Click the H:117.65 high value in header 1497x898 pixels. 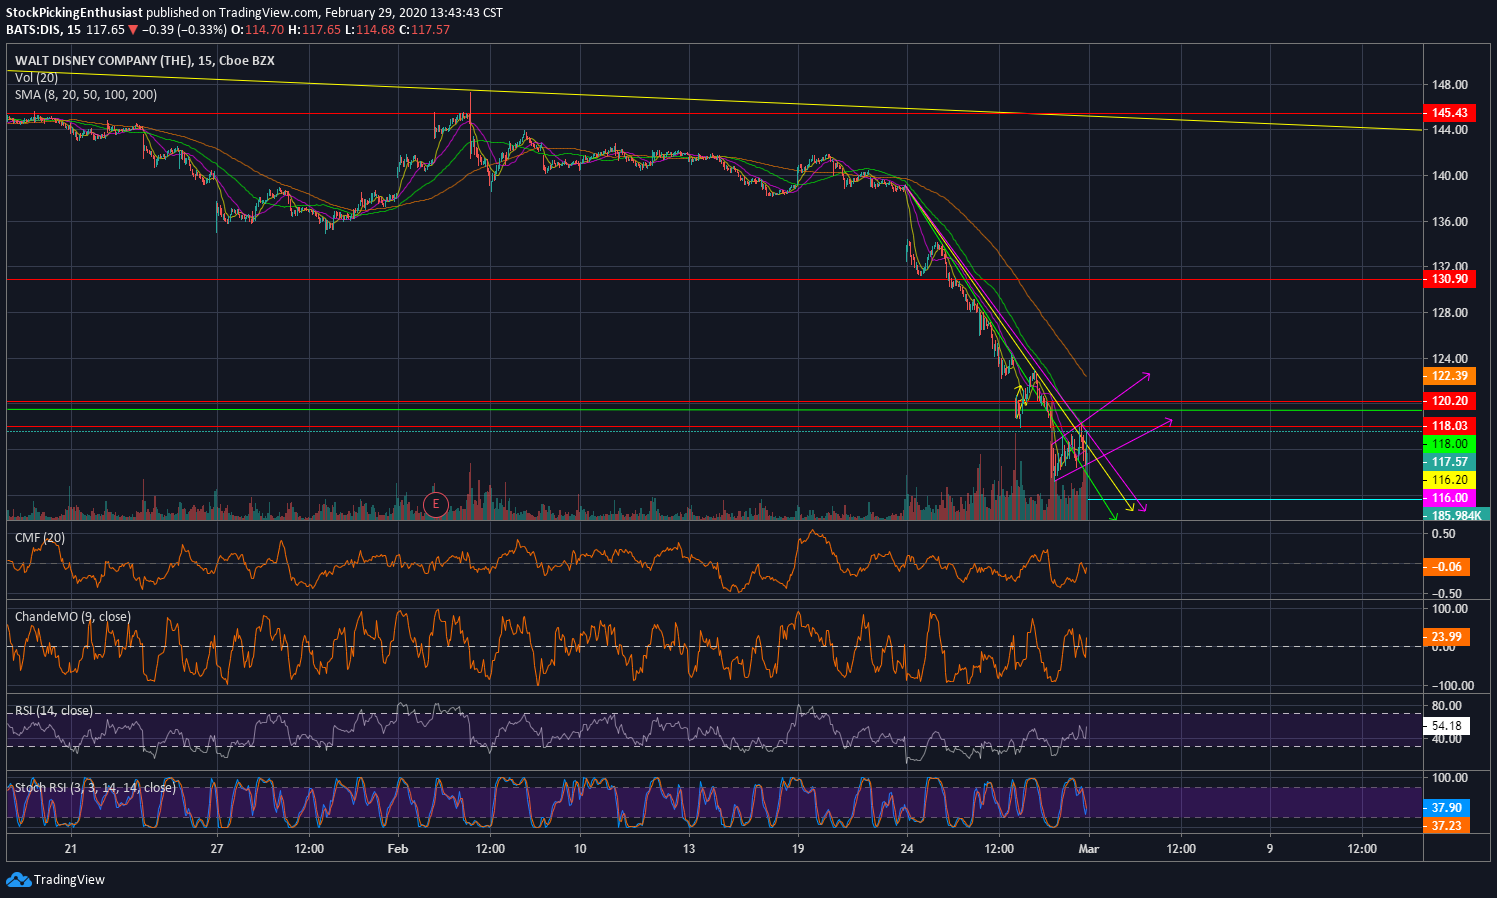tap(315, 30)
